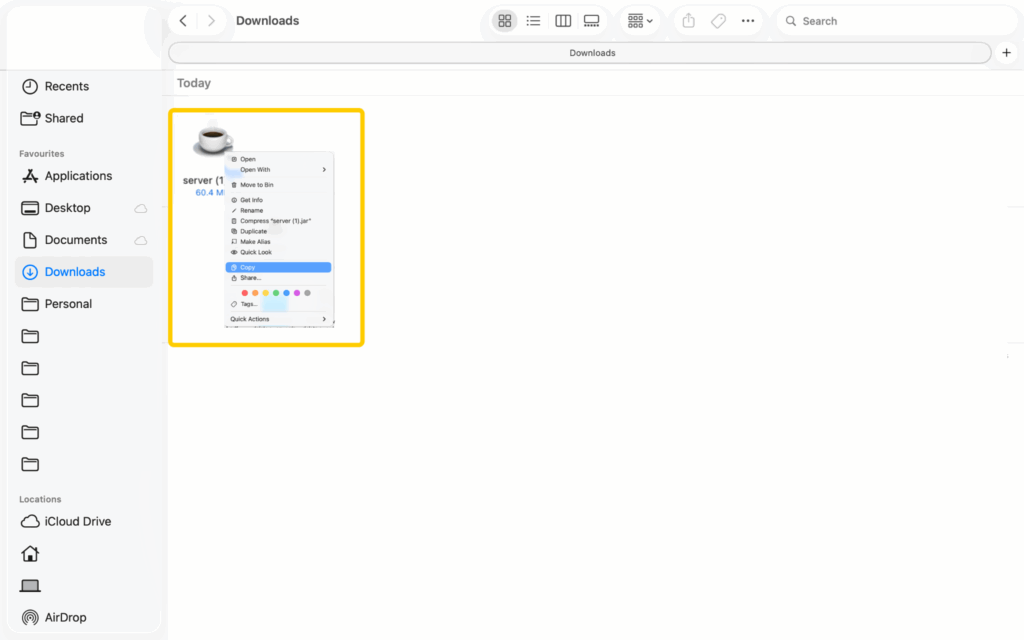Choose Rename in context menu
The height and width of the screenshot is (640, 1024).
[x=278, y=210]
